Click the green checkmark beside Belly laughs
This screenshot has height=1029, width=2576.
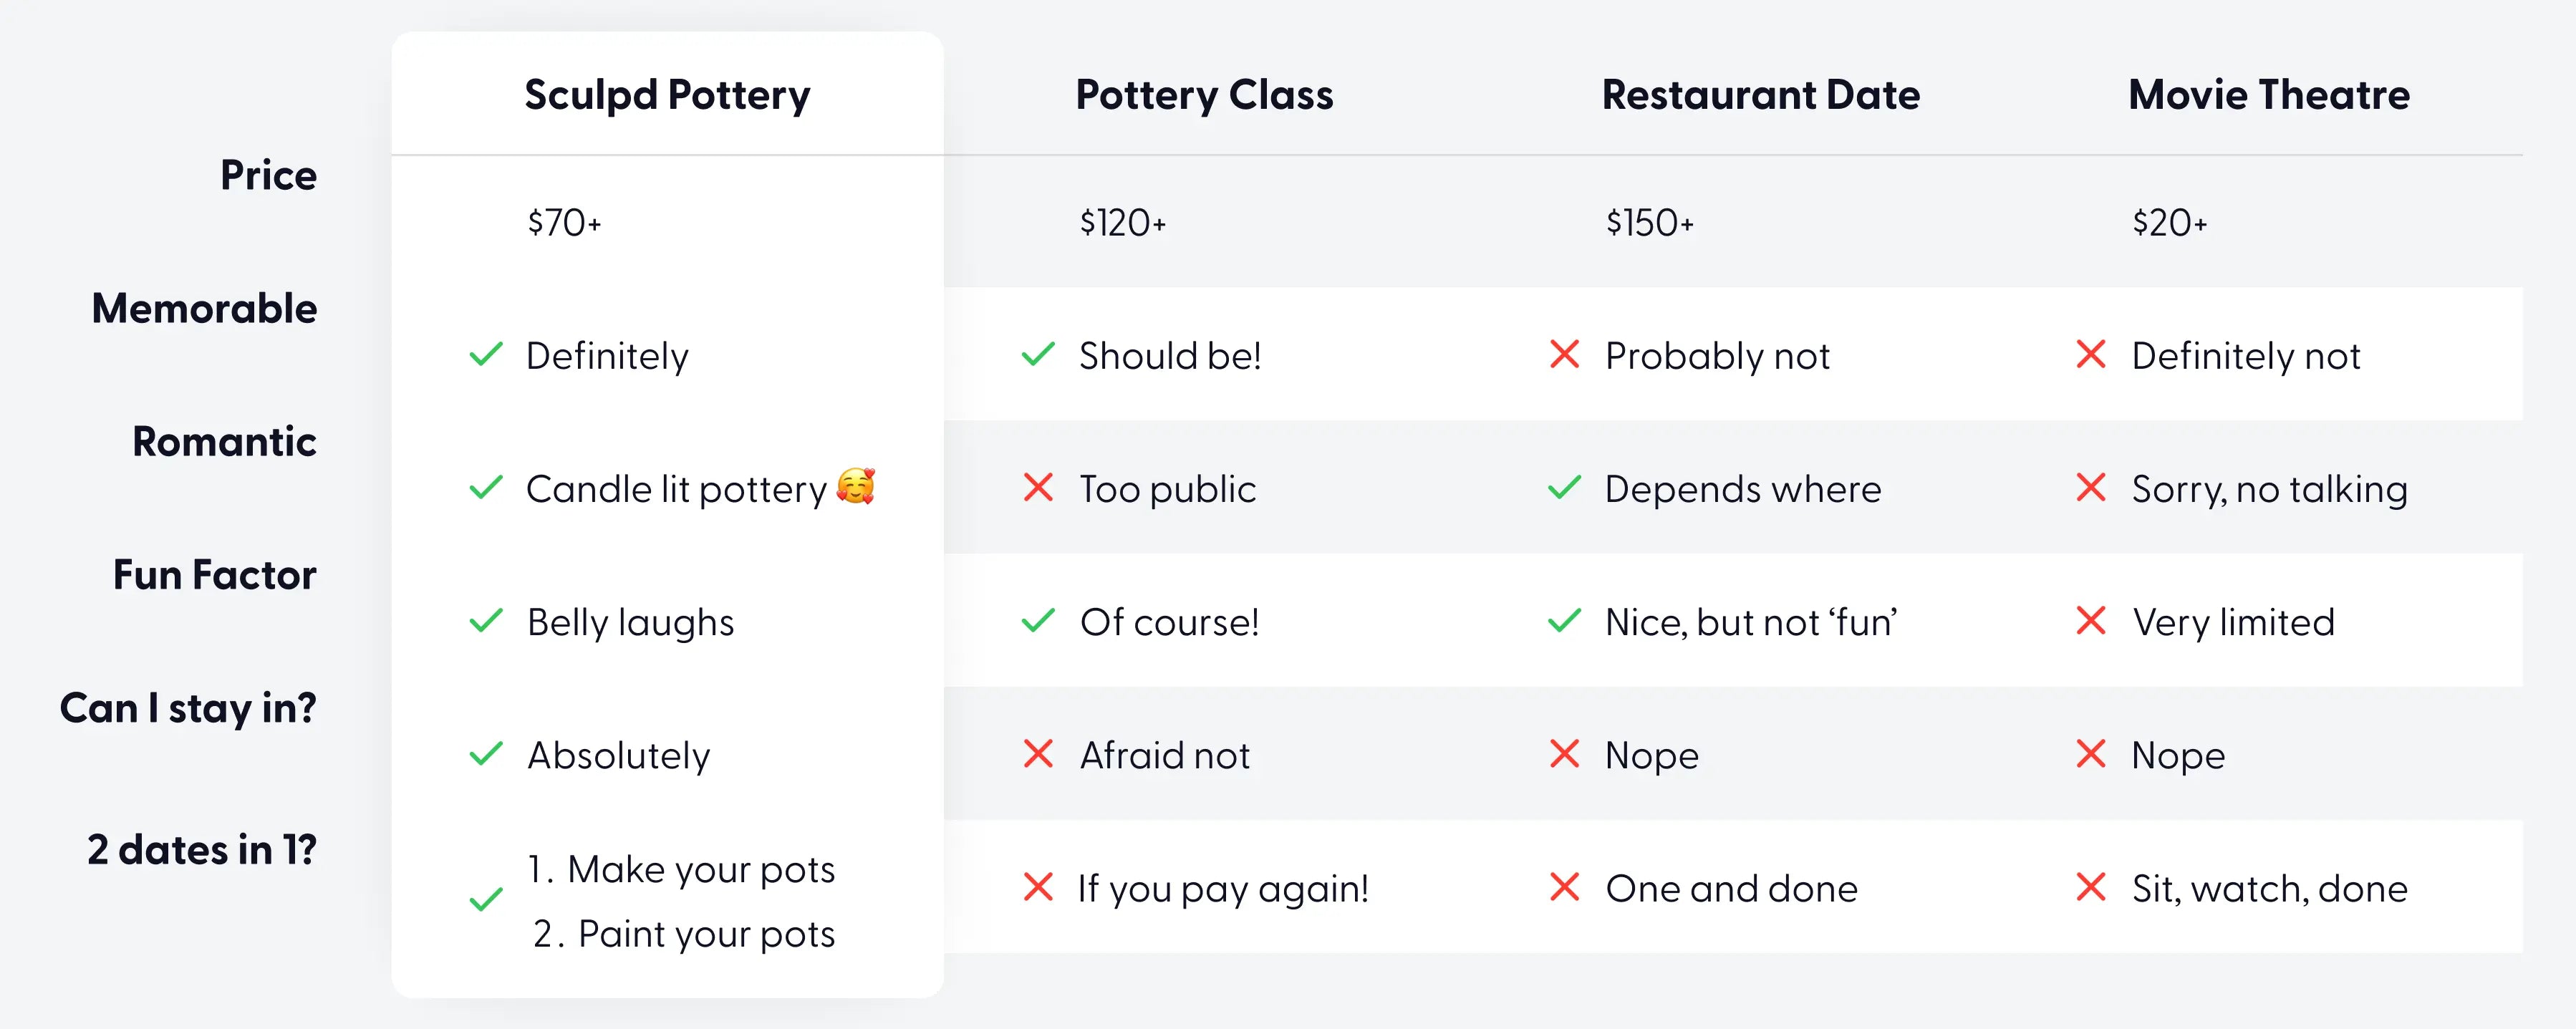(x=486, y=621)
